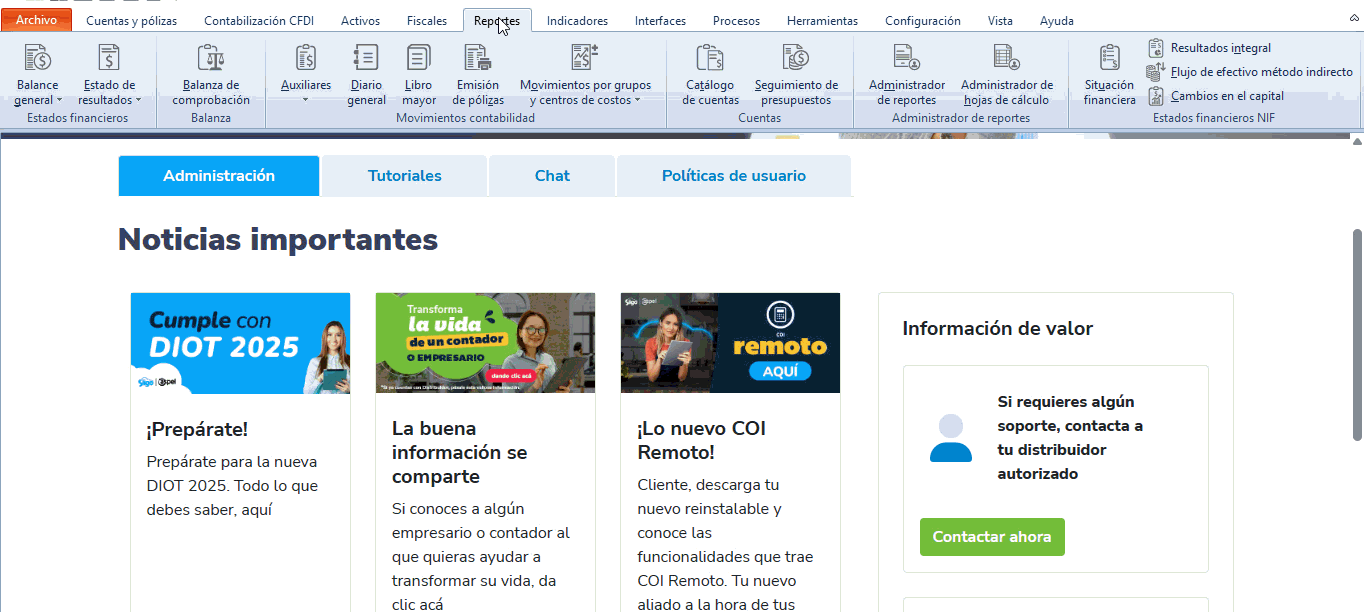Screen dimensions: 1364x612
Task: Open Catálogo de cuentas report
Action: [x=710, y=74]
